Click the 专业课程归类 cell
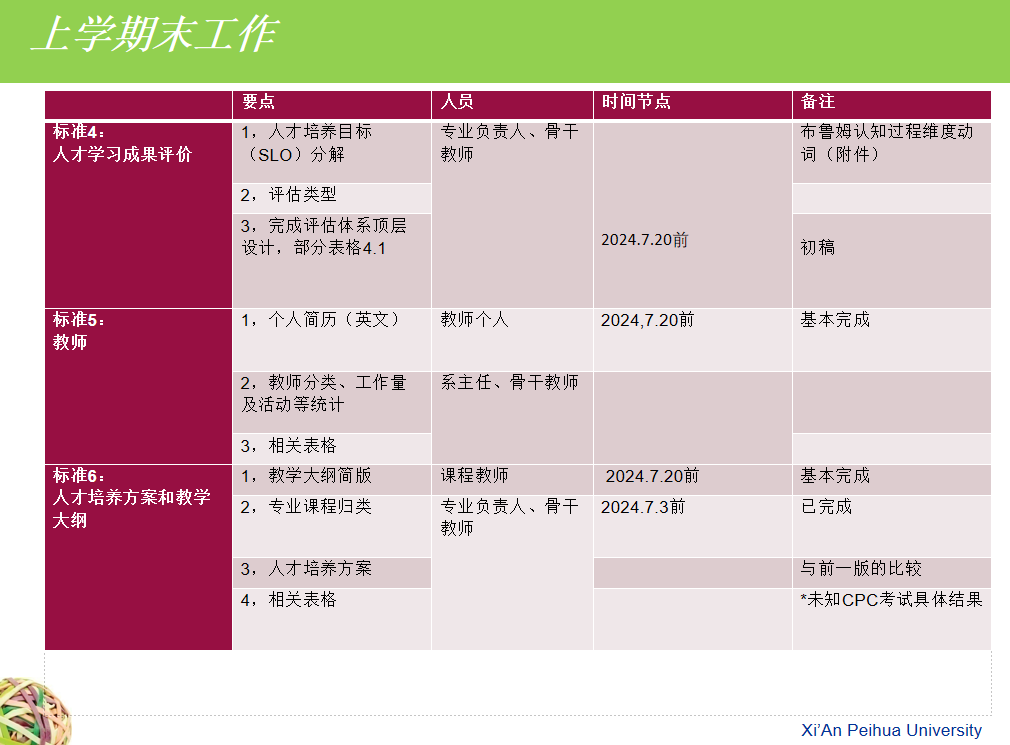1010x745 pixels. 331,525
